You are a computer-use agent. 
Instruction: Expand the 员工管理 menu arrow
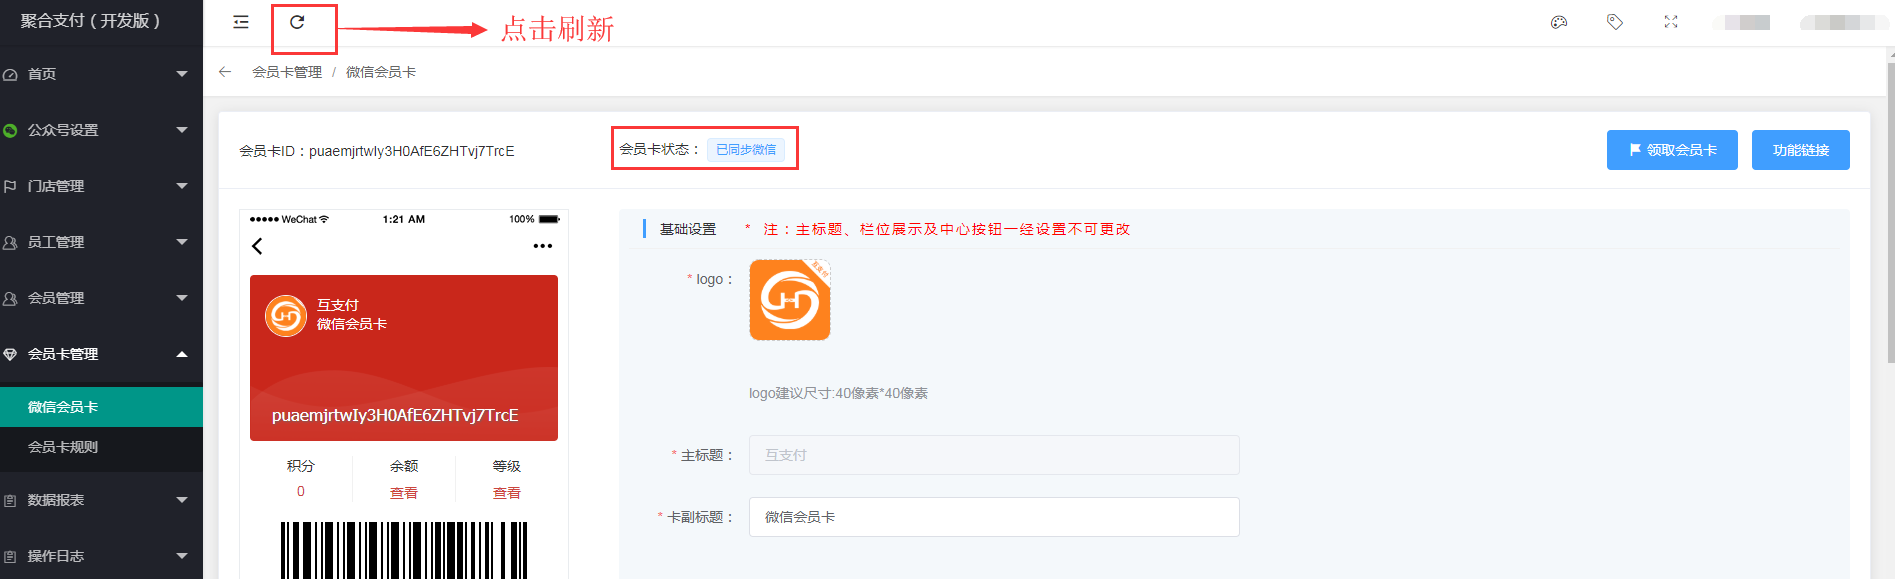pos(182,242)
